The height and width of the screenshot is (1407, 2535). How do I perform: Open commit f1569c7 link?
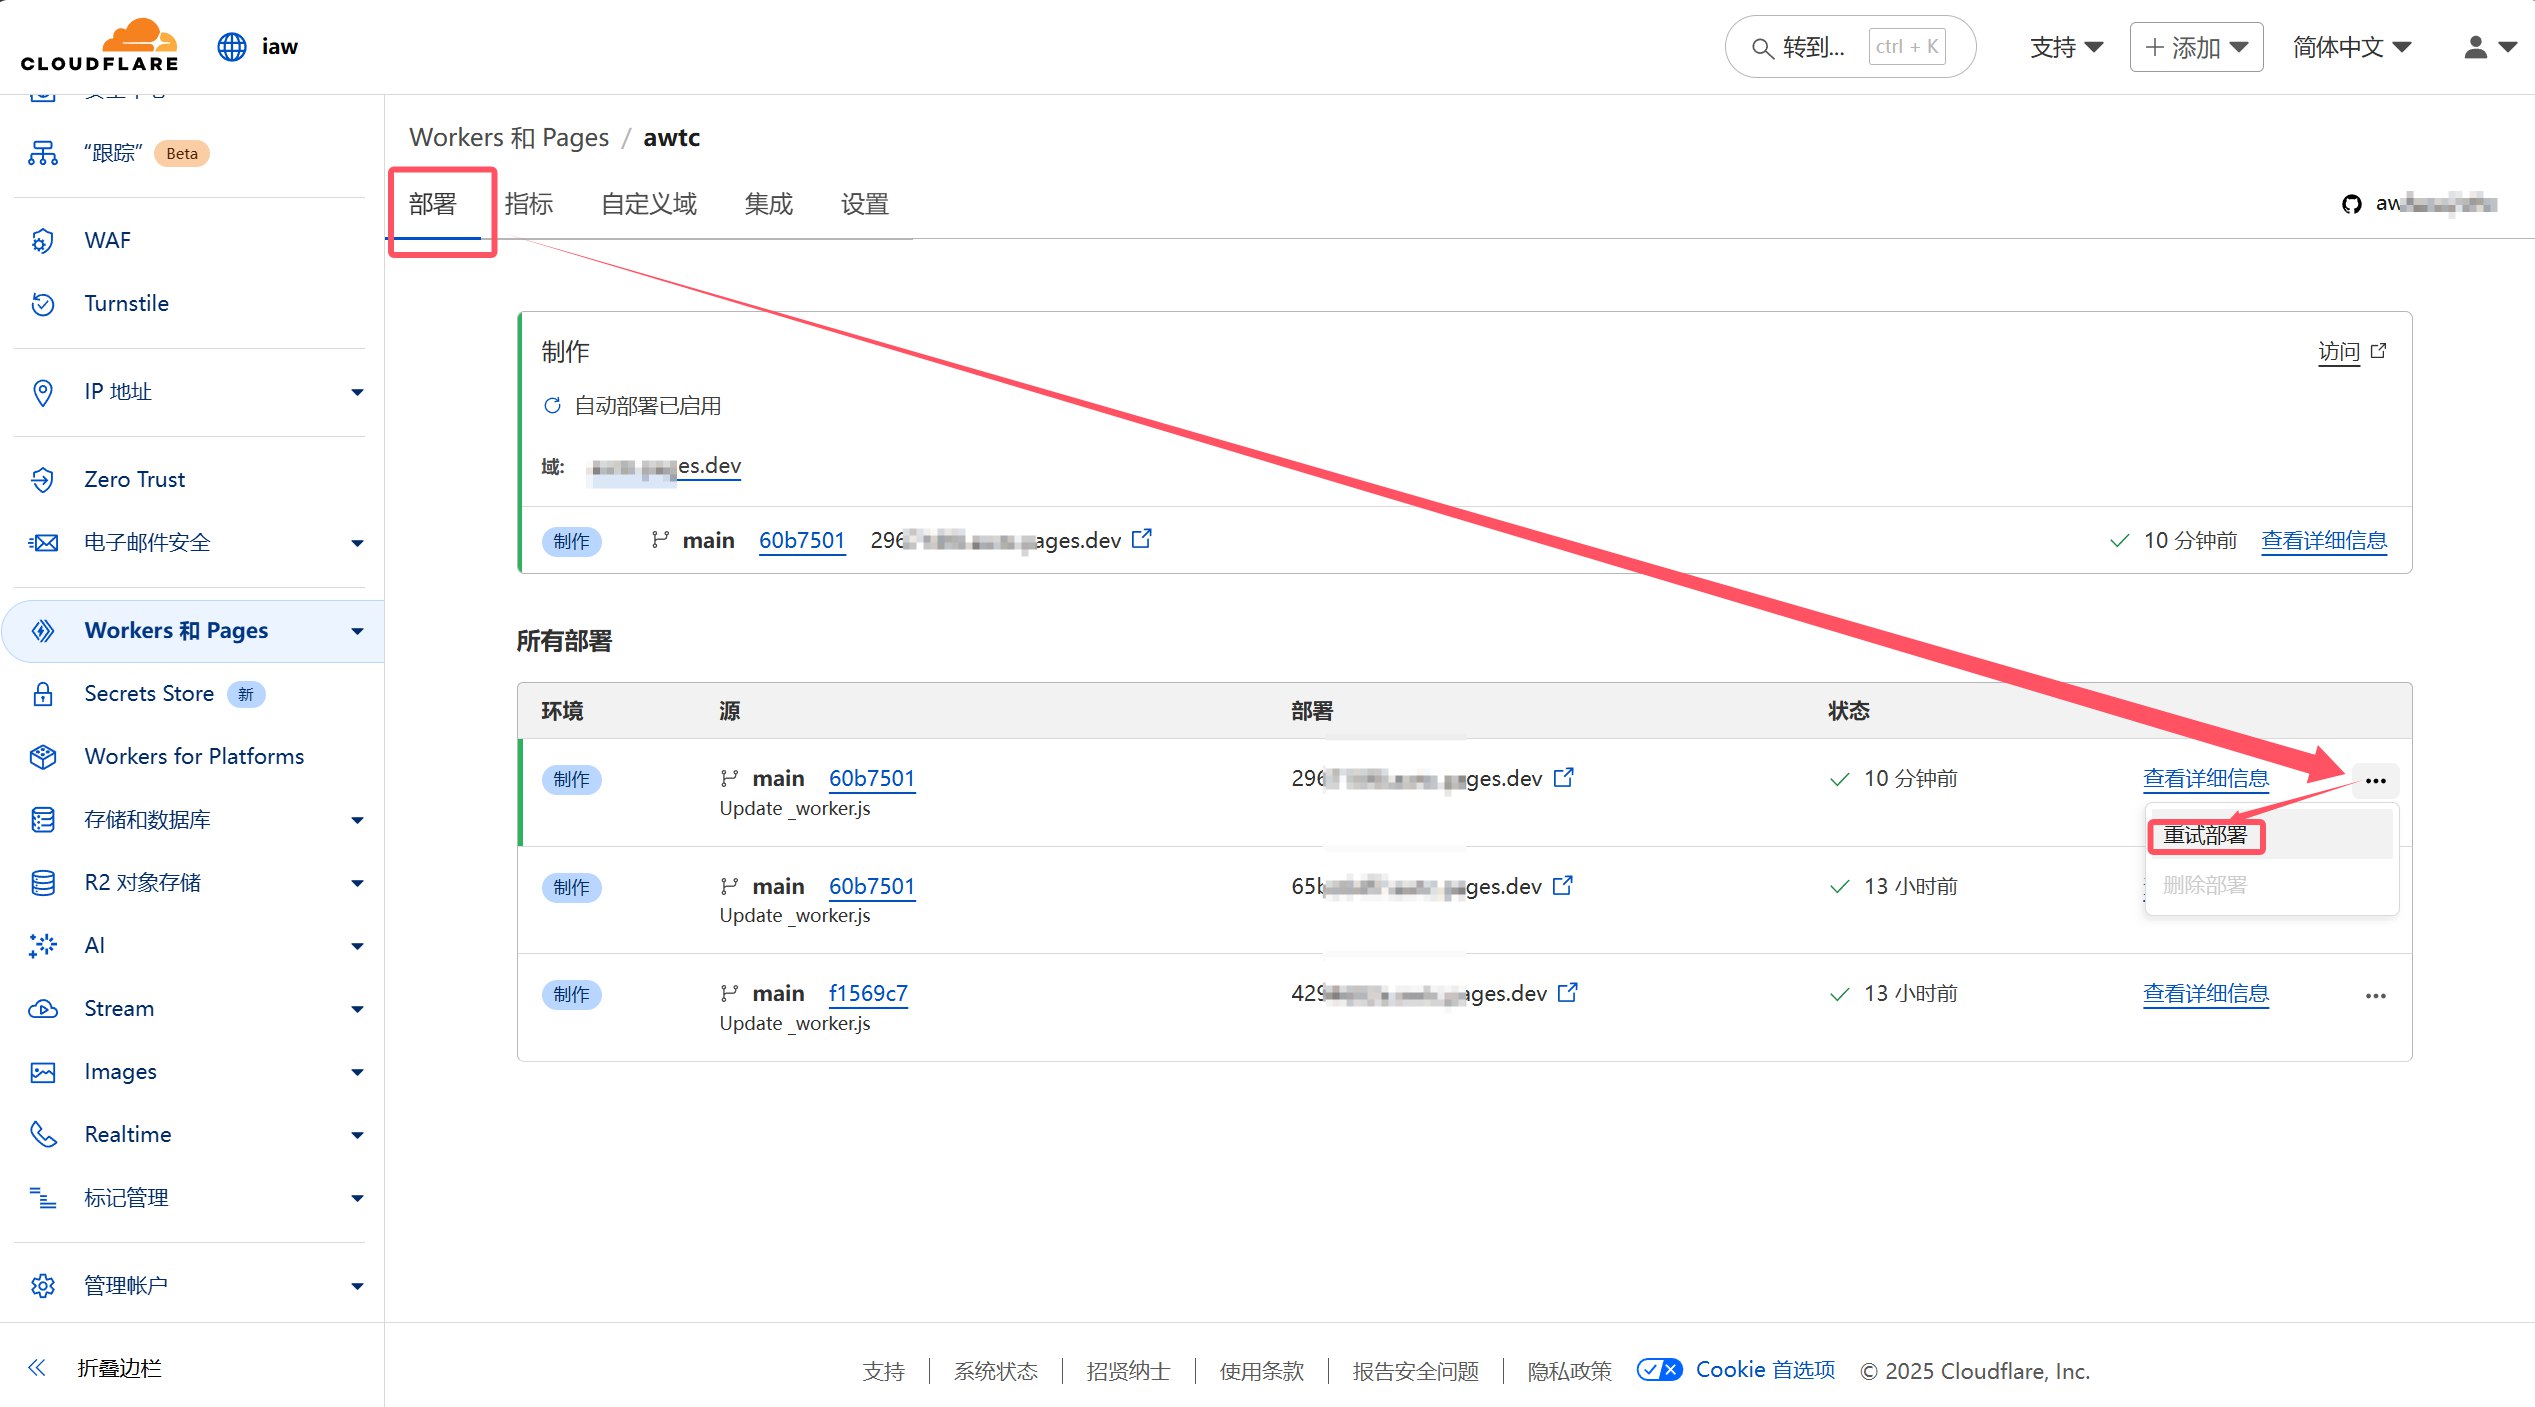(868, 994)
